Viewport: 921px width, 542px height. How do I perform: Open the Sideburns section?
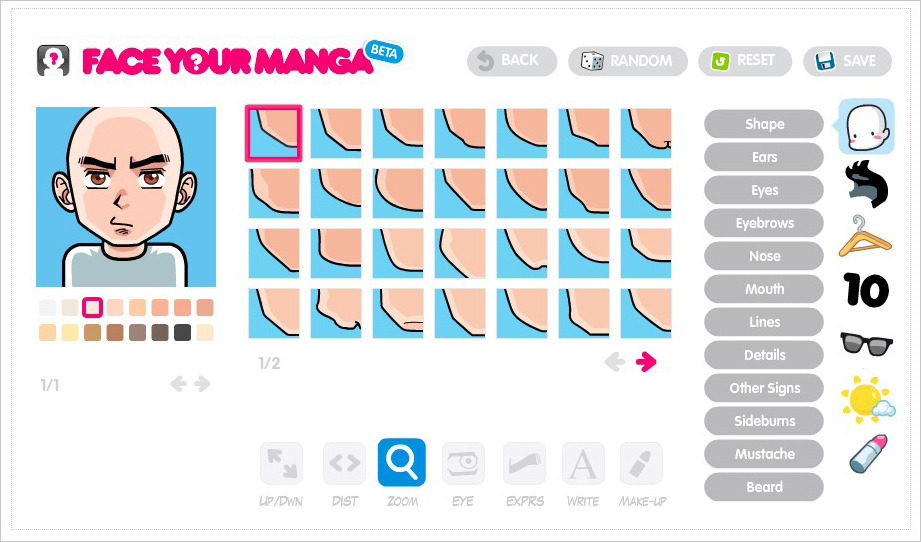tap(764, 420)
